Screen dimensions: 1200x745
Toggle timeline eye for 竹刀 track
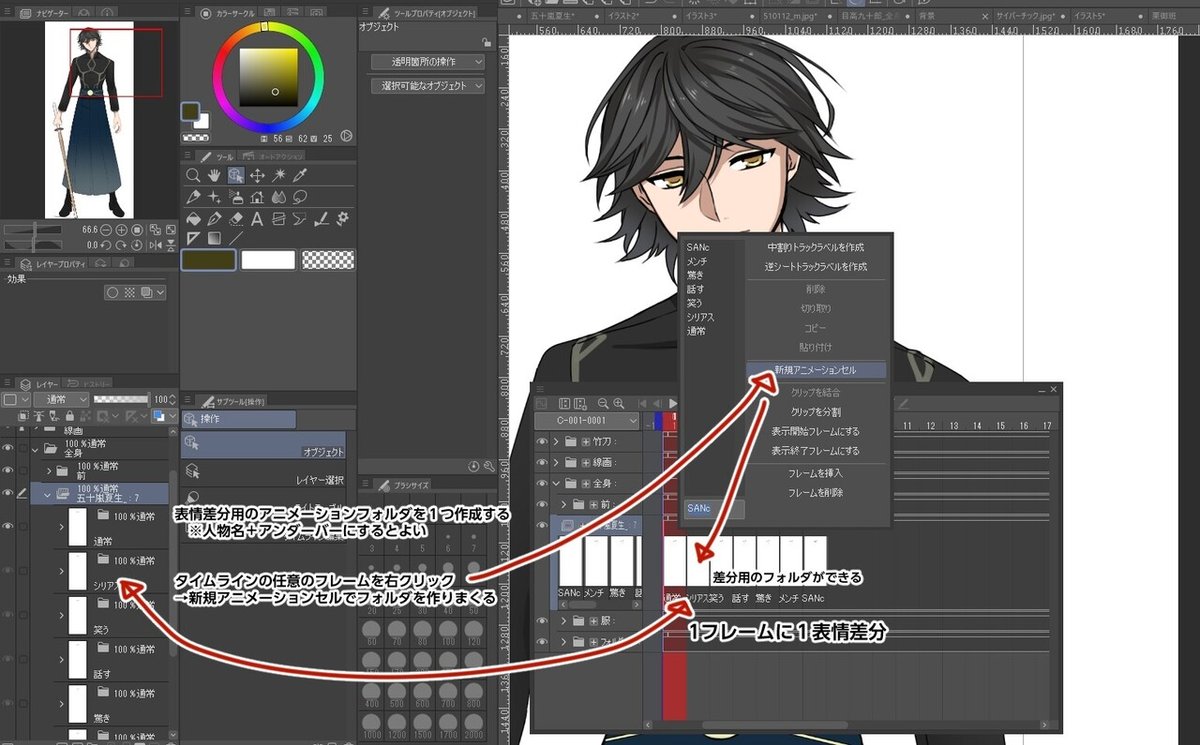click(x=543, y=441)
